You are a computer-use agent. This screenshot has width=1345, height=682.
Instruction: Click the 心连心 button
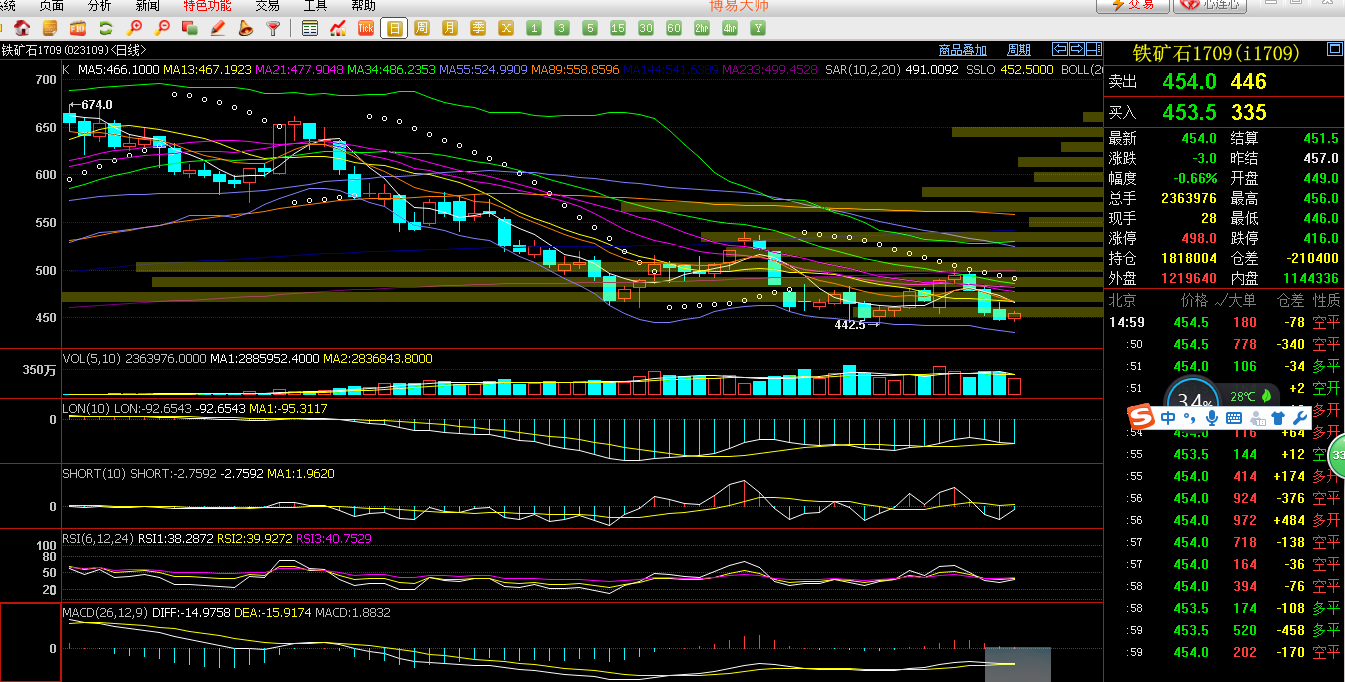(1211, 5)
